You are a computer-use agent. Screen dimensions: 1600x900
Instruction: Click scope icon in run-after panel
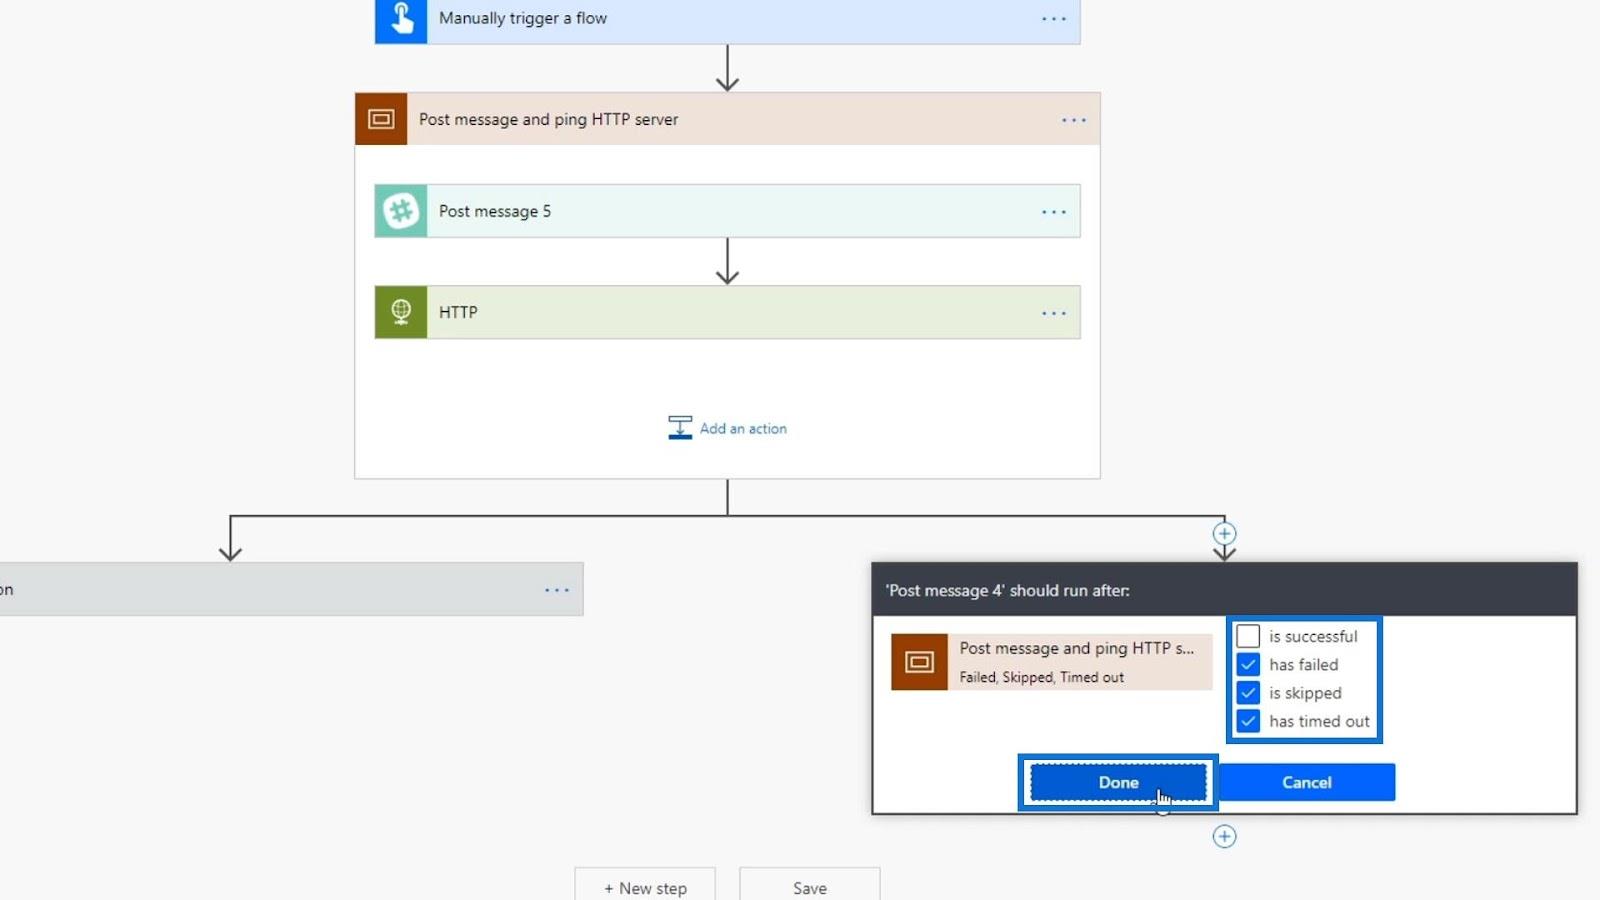tap(919, 662)
